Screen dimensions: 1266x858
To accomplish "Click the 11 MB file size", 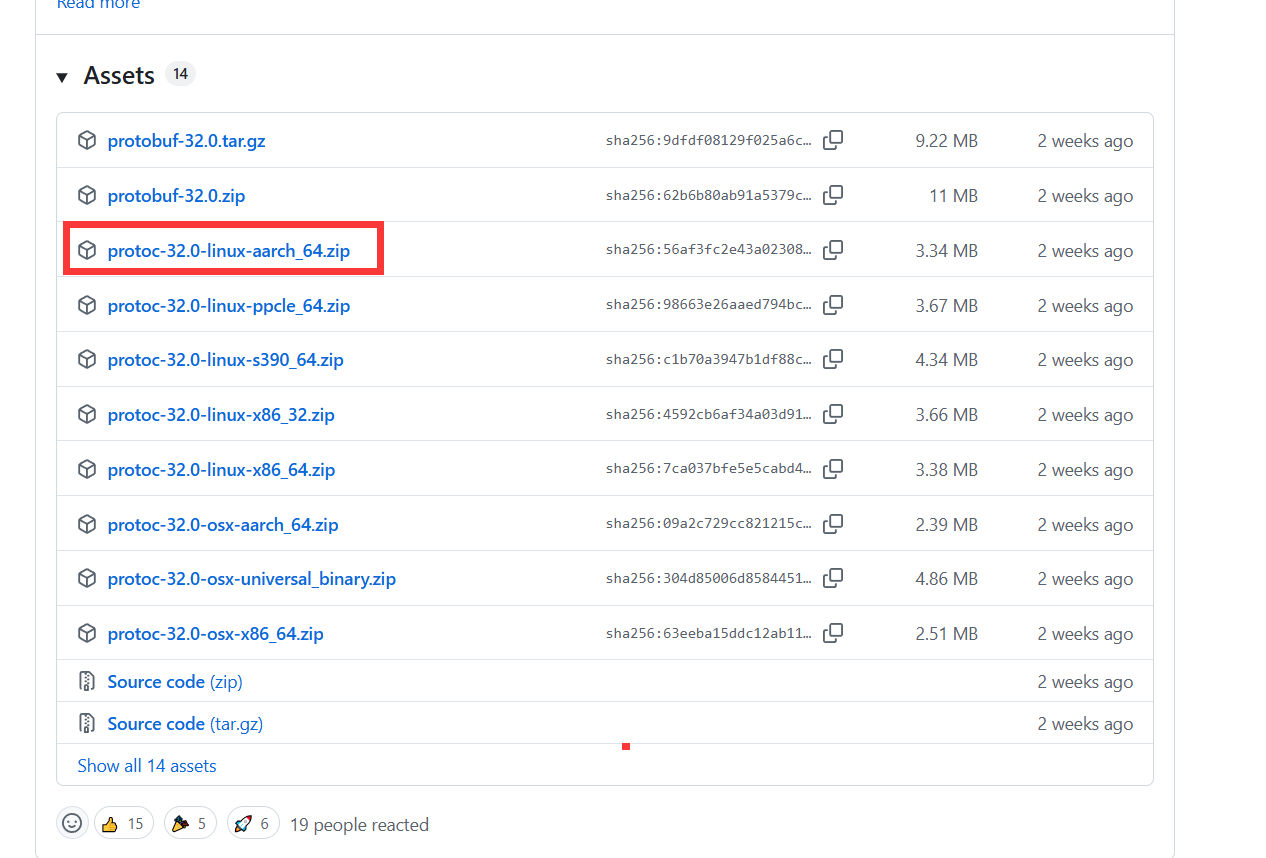I will coord(953,196).
